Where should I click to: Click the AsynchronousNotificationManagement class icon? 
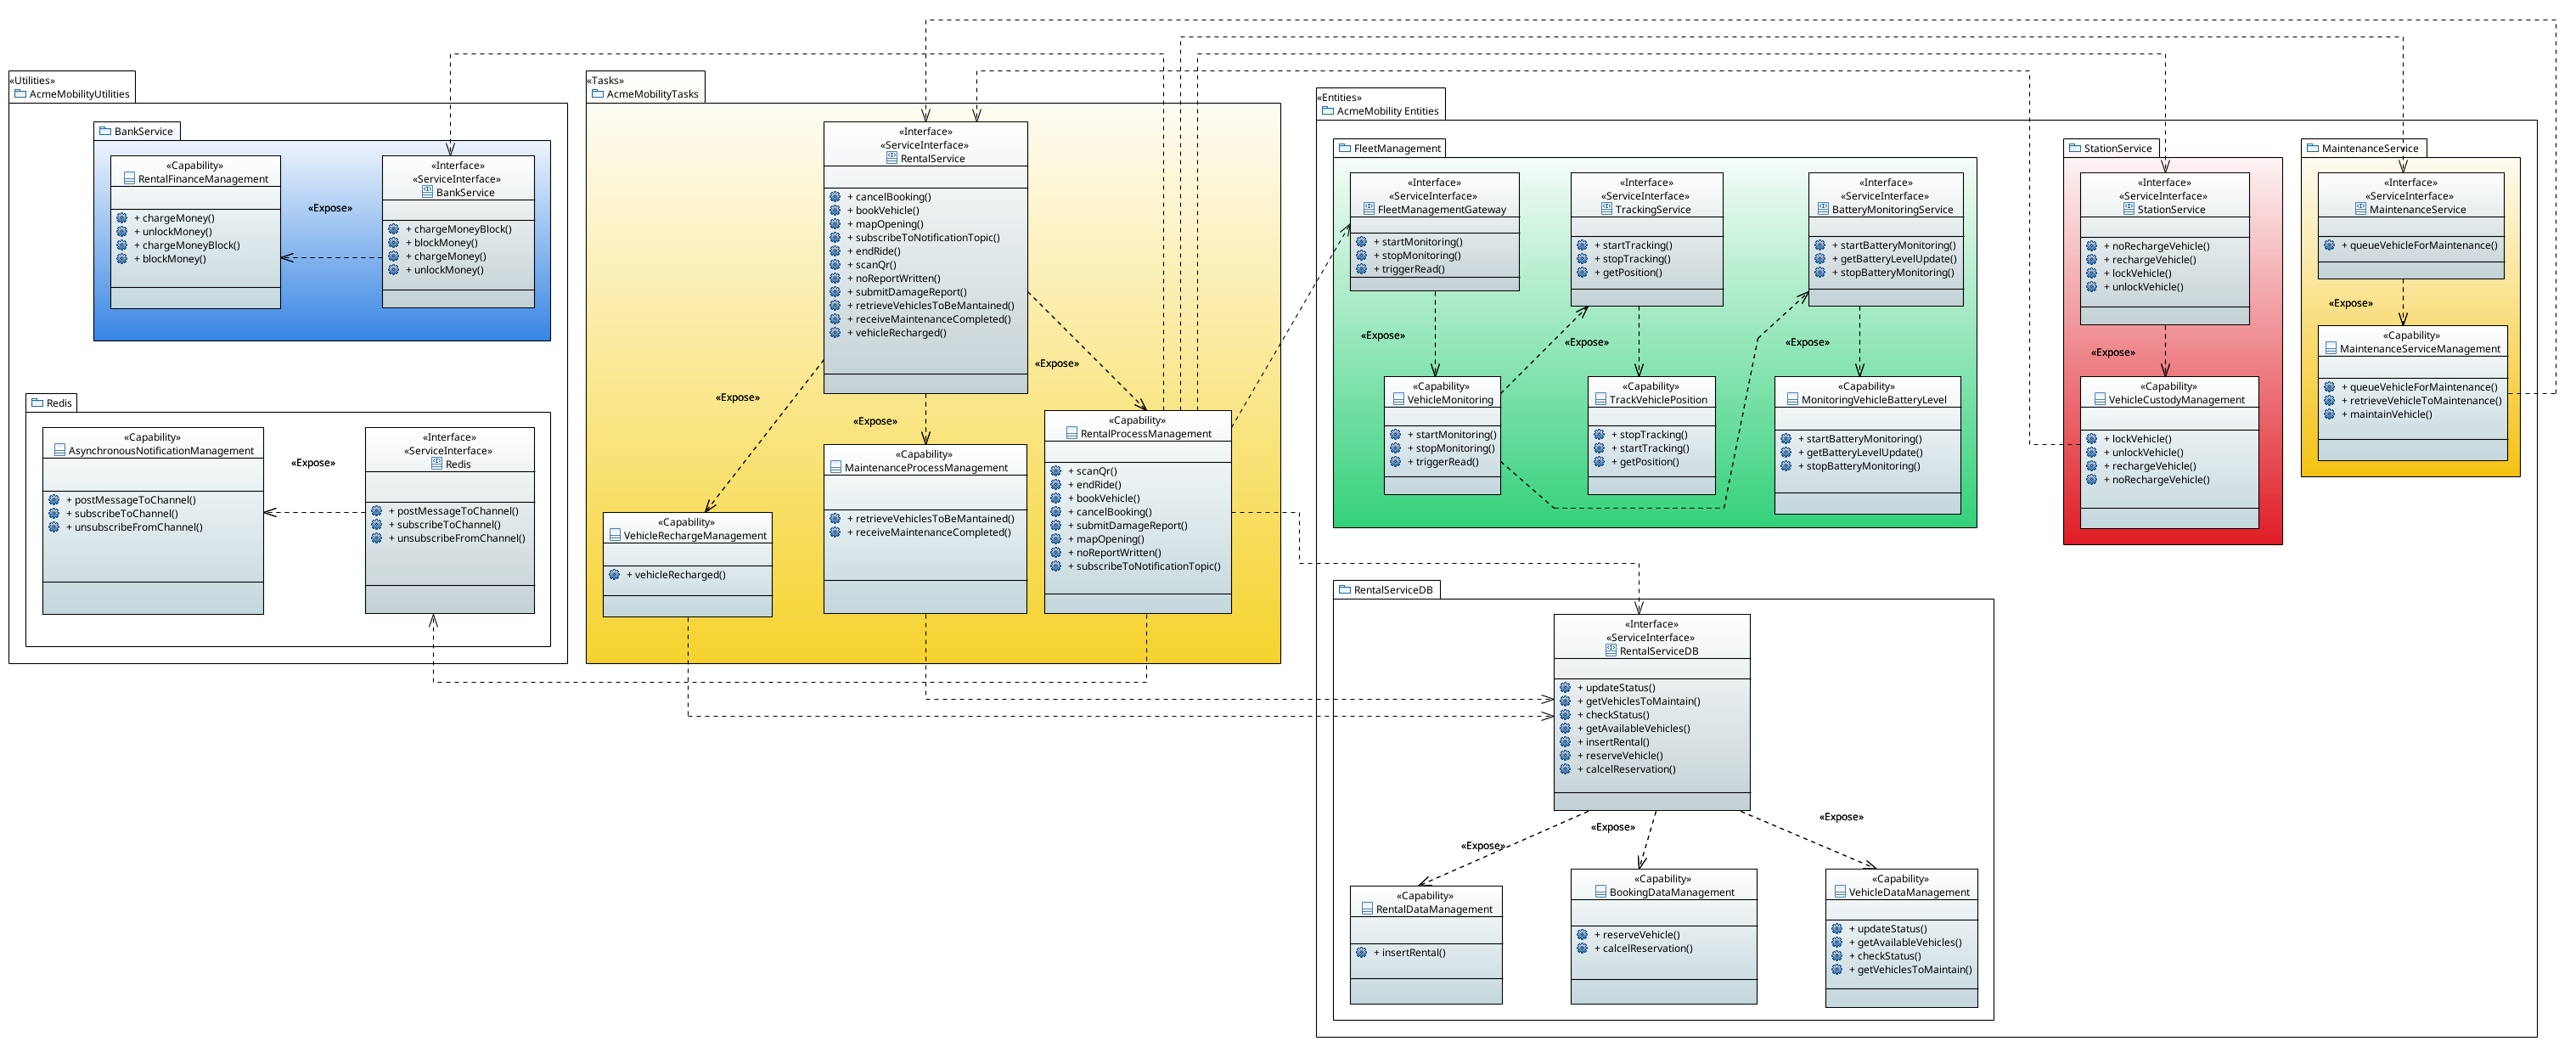click(59, 451)
